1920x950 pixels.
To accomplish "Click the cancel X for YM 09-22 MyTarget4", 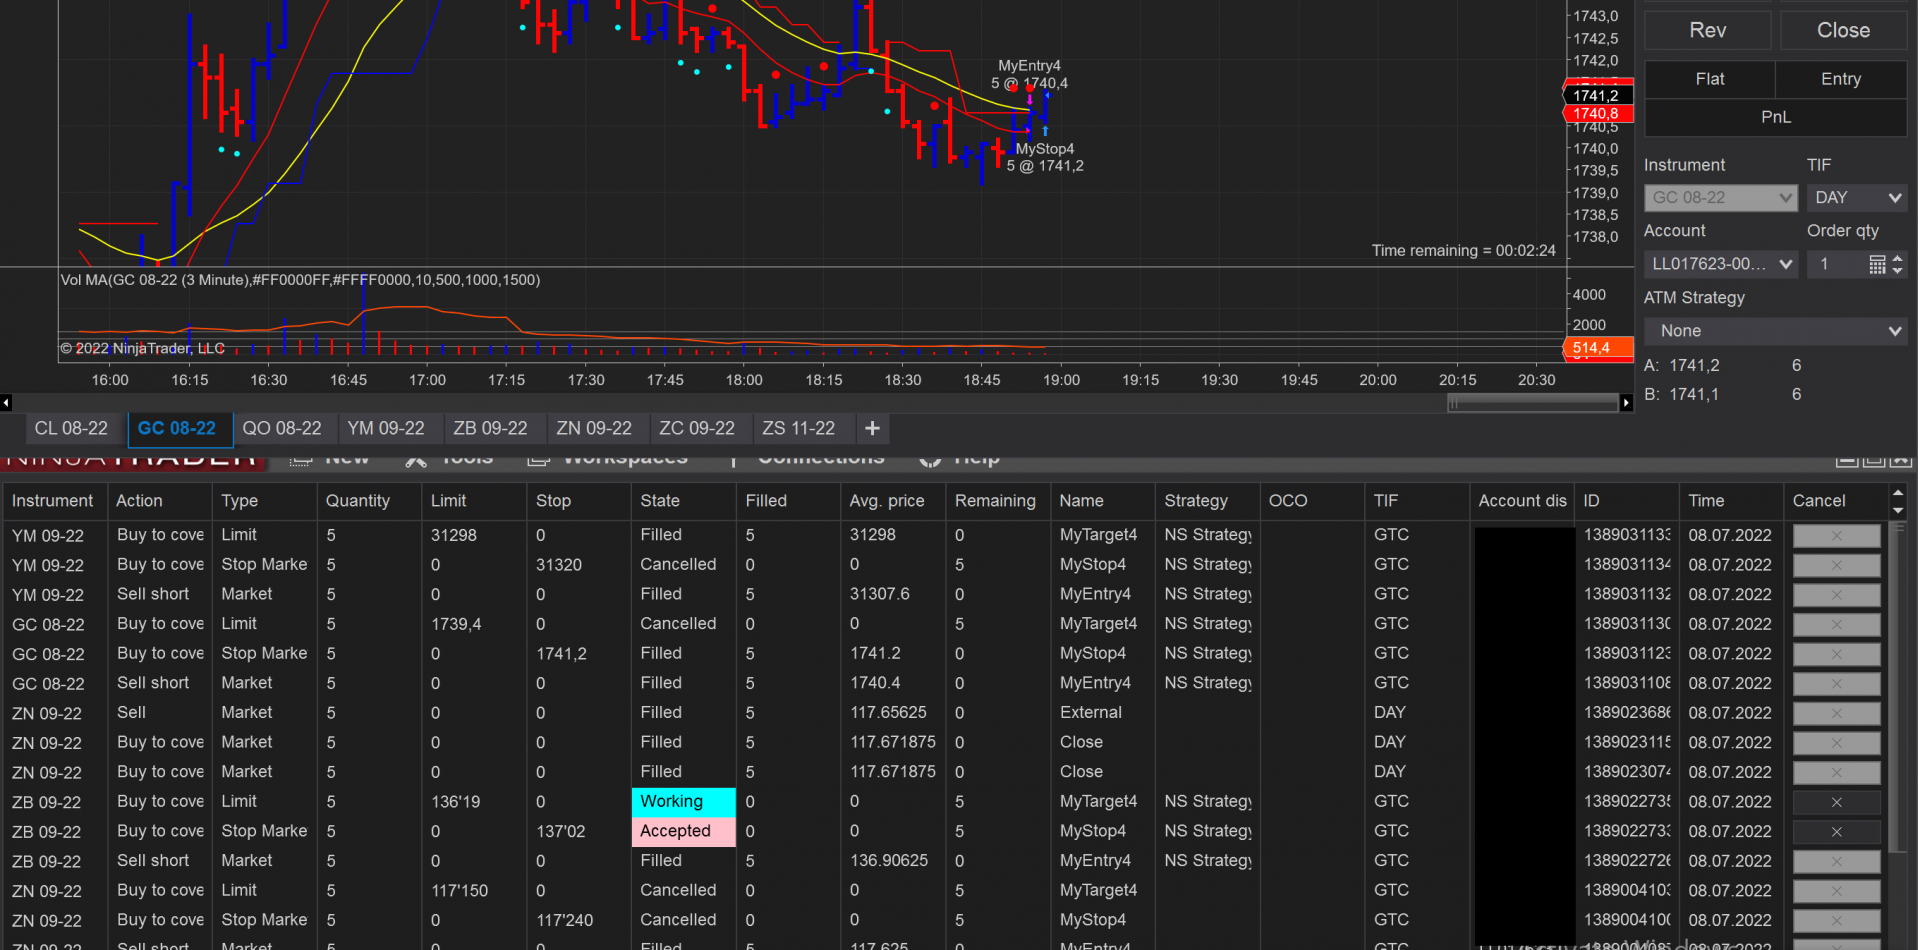I will point(1836,536).
